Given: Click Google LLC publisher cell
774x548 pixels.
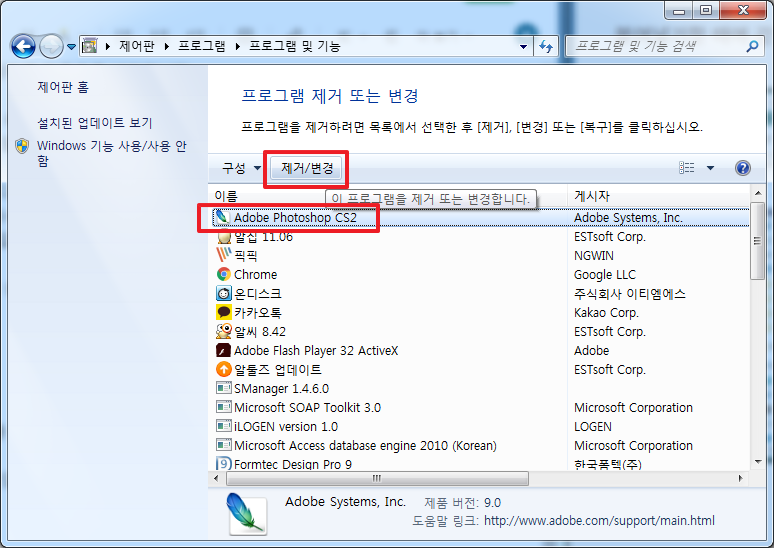Looking at the screenshot, I should (605, 274).
